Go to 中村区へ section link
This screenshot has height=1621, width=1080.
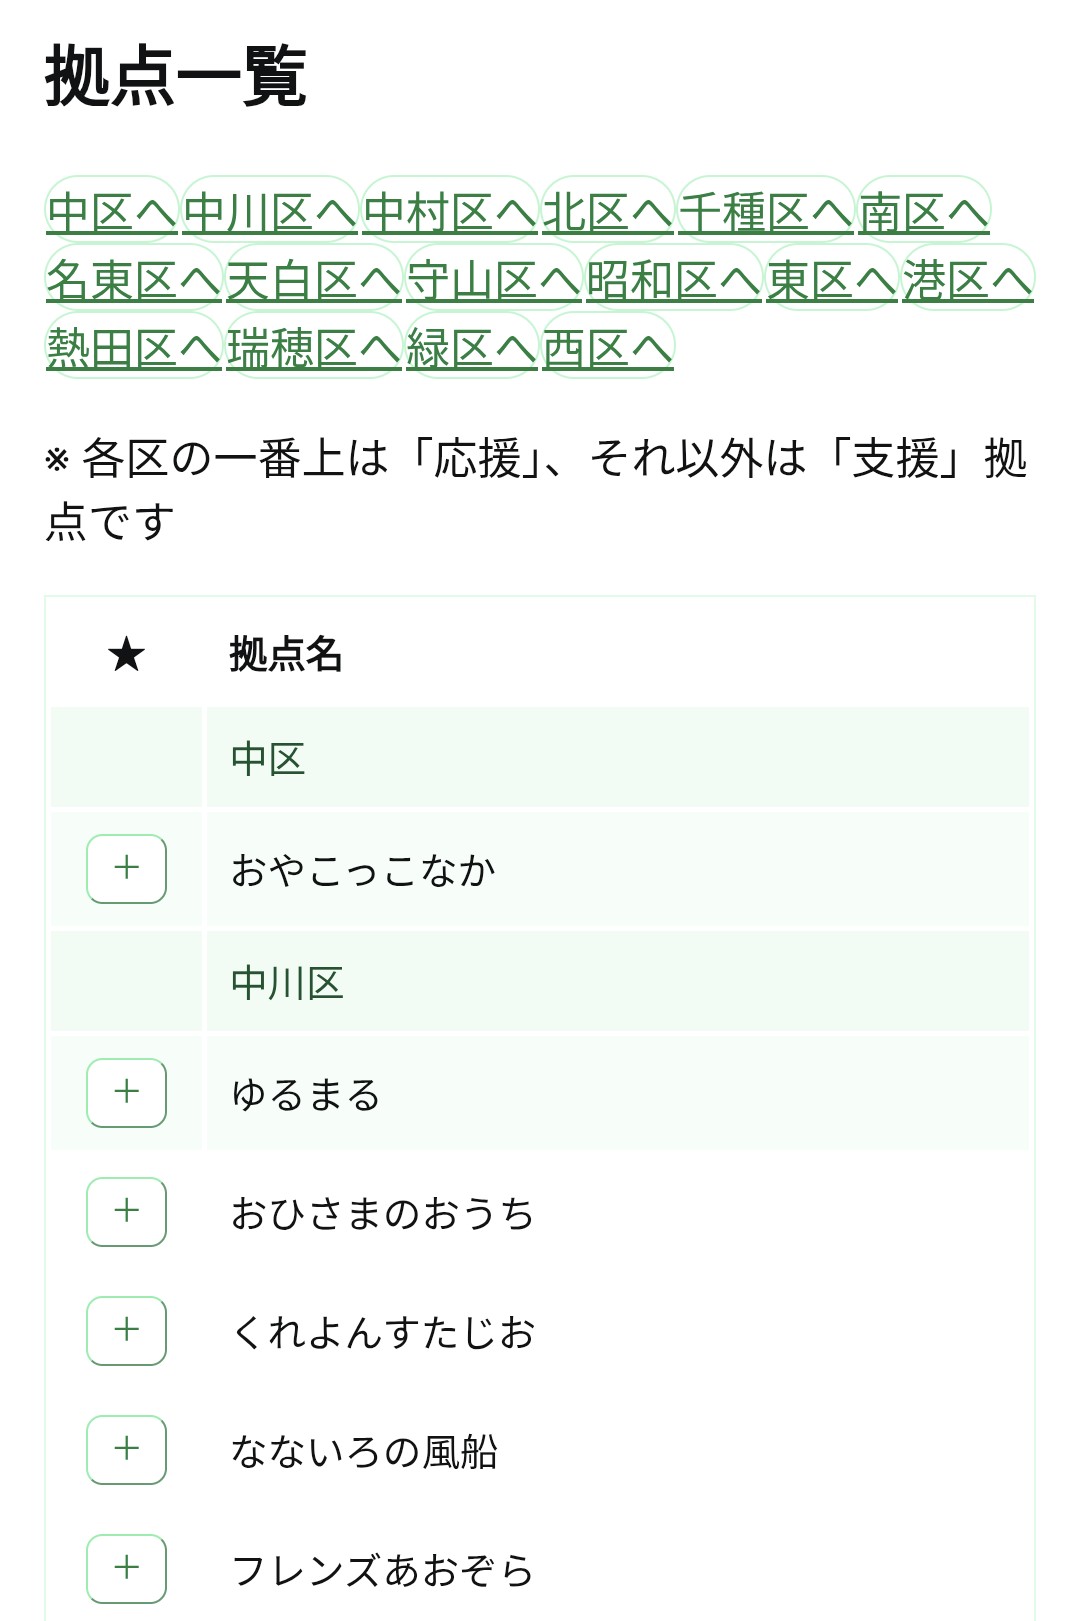tap(450, 212)
